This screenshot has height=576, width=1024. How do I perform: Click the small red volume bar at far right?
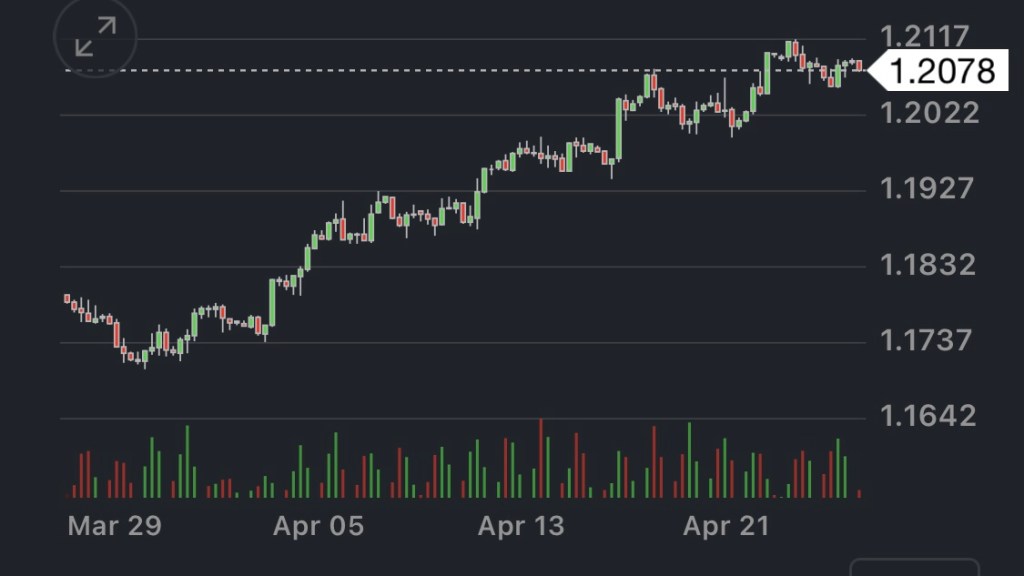point(859,493)
